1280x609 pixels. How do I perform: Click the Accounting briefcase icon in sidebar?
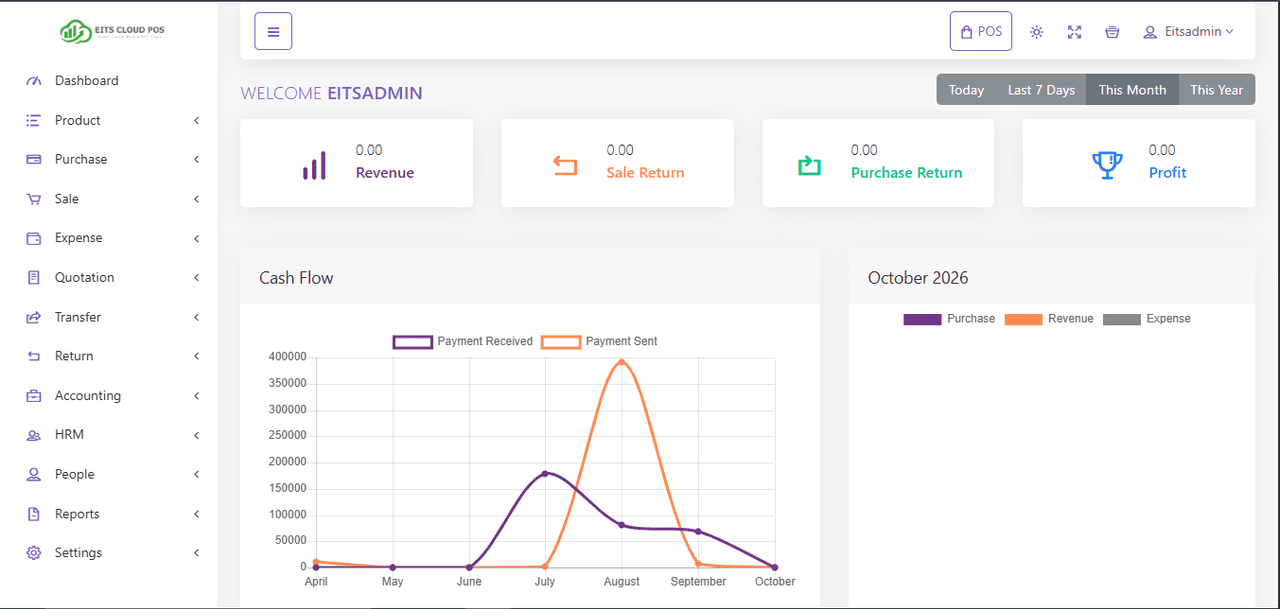34,396
